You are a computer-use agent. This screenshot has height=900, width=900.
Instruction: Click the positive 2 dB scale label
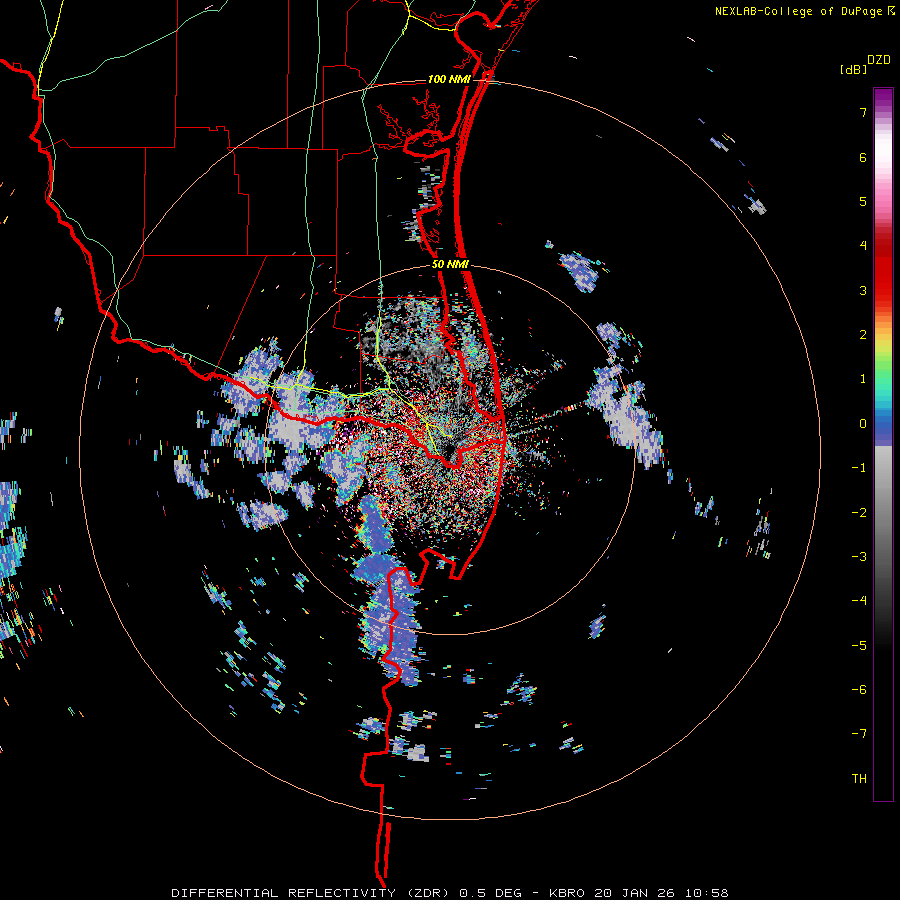[863, 335]
